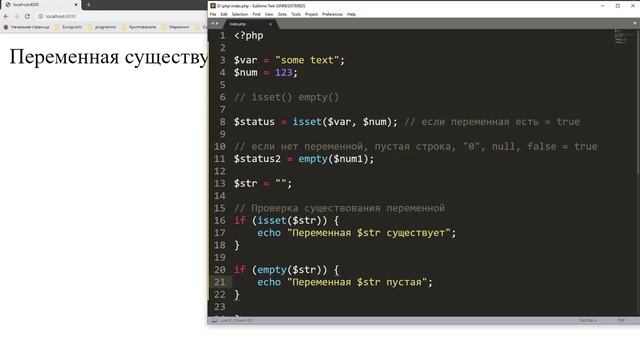This screenshot has height=360, width=640.
Task: Open the Eurogrozhi bookmark folder
Action: (x=69, y=27)
